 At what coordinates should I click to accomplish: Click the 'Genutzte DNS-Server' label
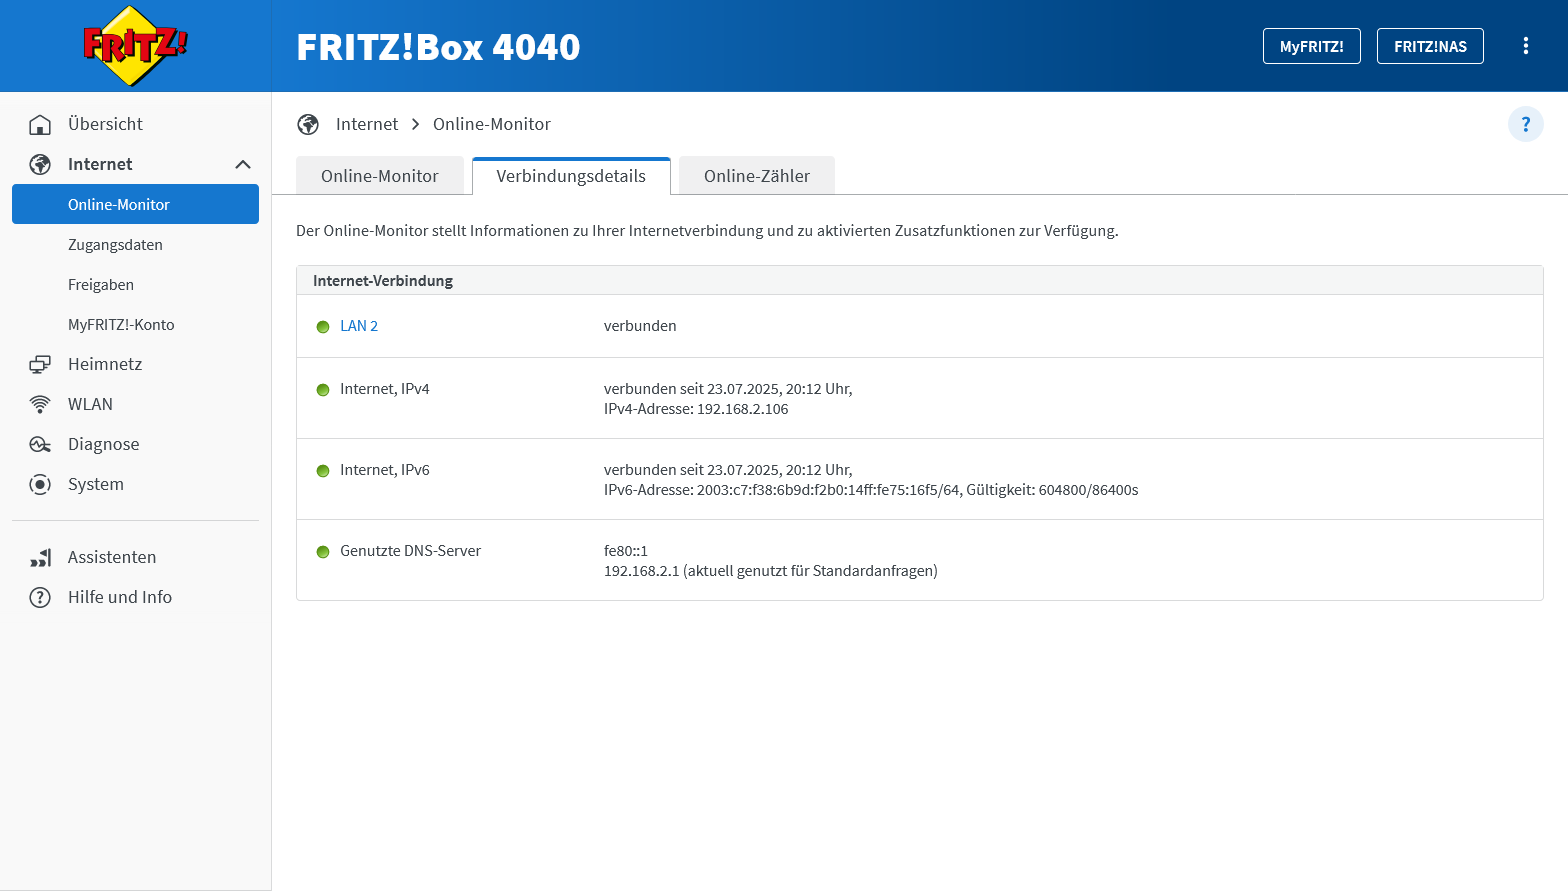pyautogui.click(x=410, y=551)
